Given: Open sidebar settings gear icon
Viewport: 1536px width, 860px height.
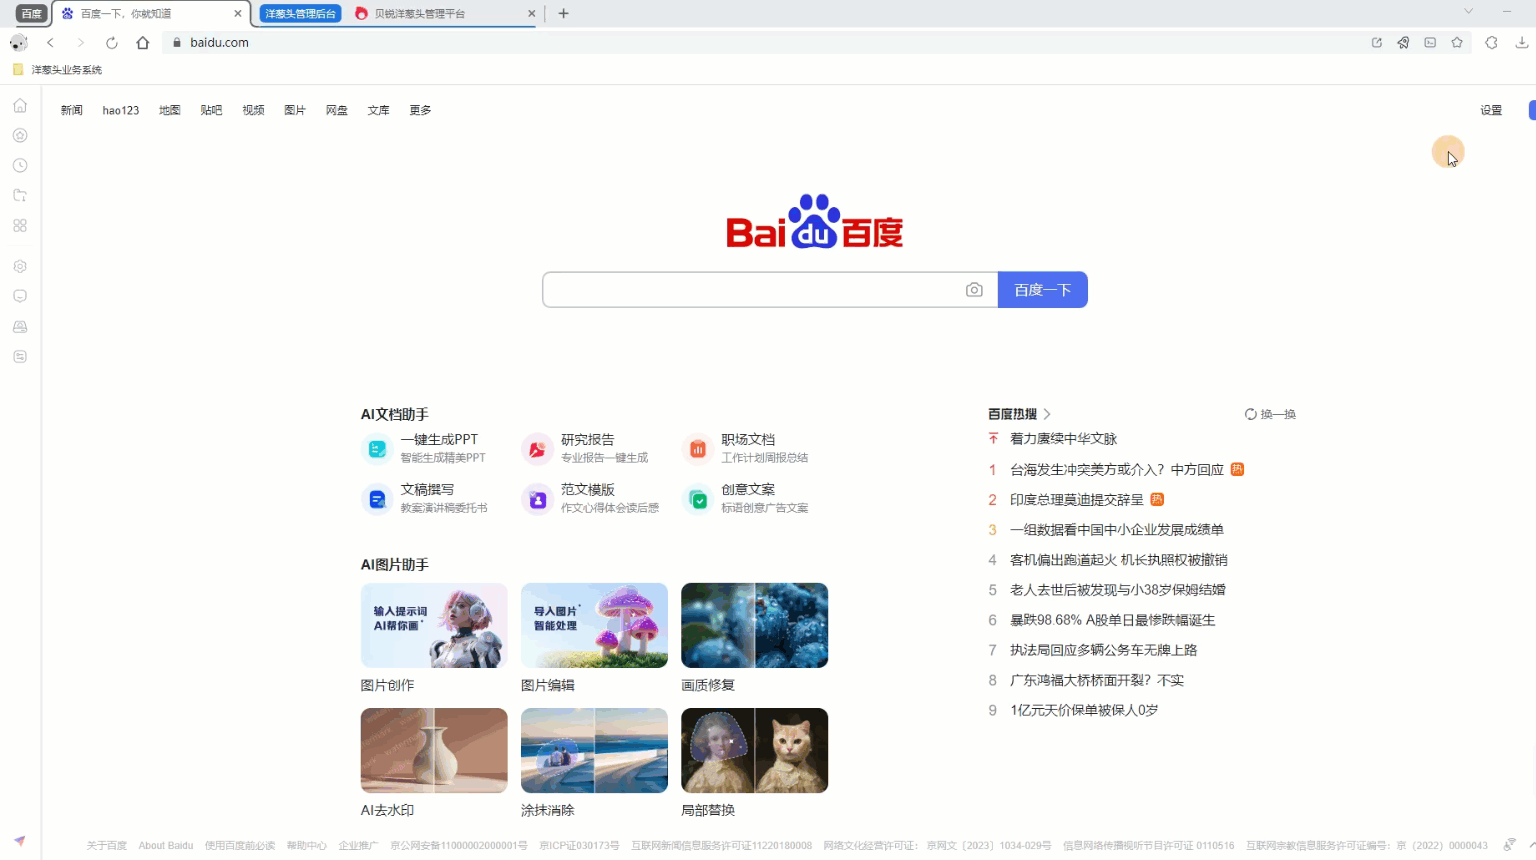Looking at the screenshot, I should click(20, 266).
